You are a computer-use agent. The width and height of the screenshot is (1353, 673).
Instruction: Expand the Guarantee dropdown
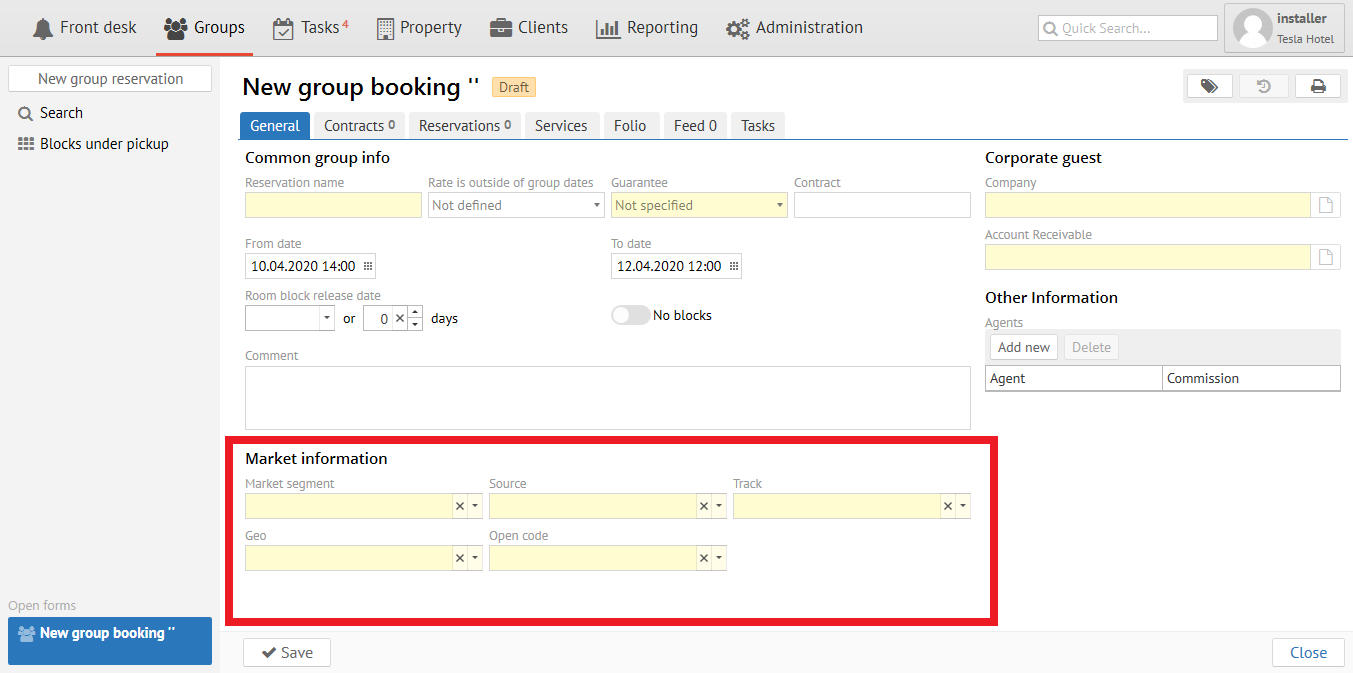(x=779, y=205)
